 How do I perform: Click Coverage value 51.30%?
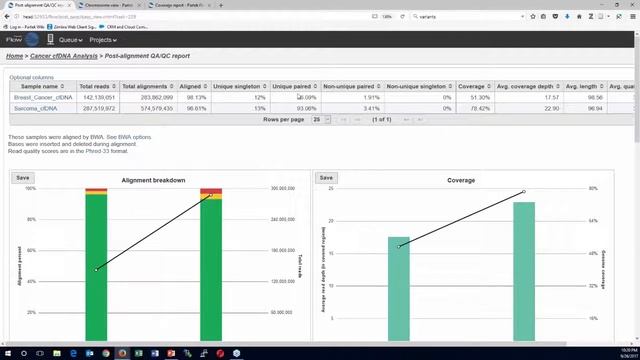(x=480, y=98)
